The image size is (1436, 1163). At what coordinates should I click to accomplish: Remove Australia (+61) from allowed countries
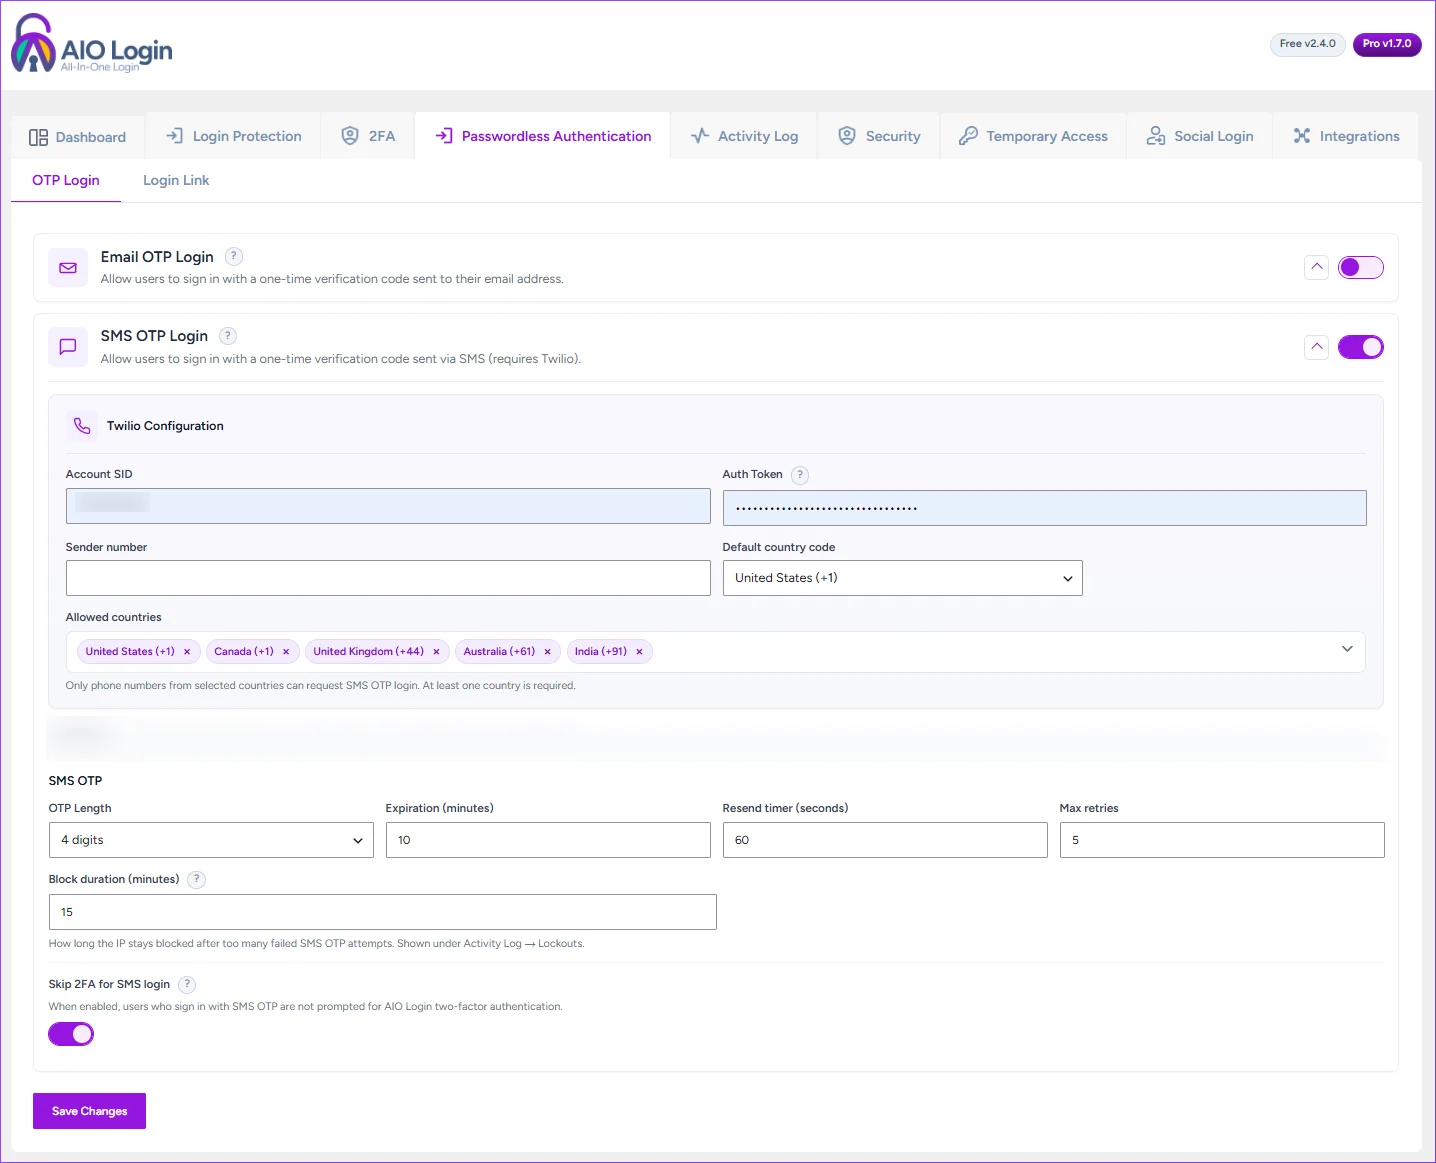click(547, 652)
